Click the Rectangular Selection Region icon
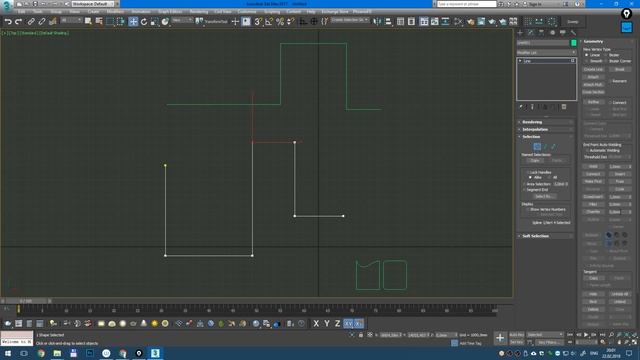Viewport: 640px width, 360px height. (x=110, y=22)
